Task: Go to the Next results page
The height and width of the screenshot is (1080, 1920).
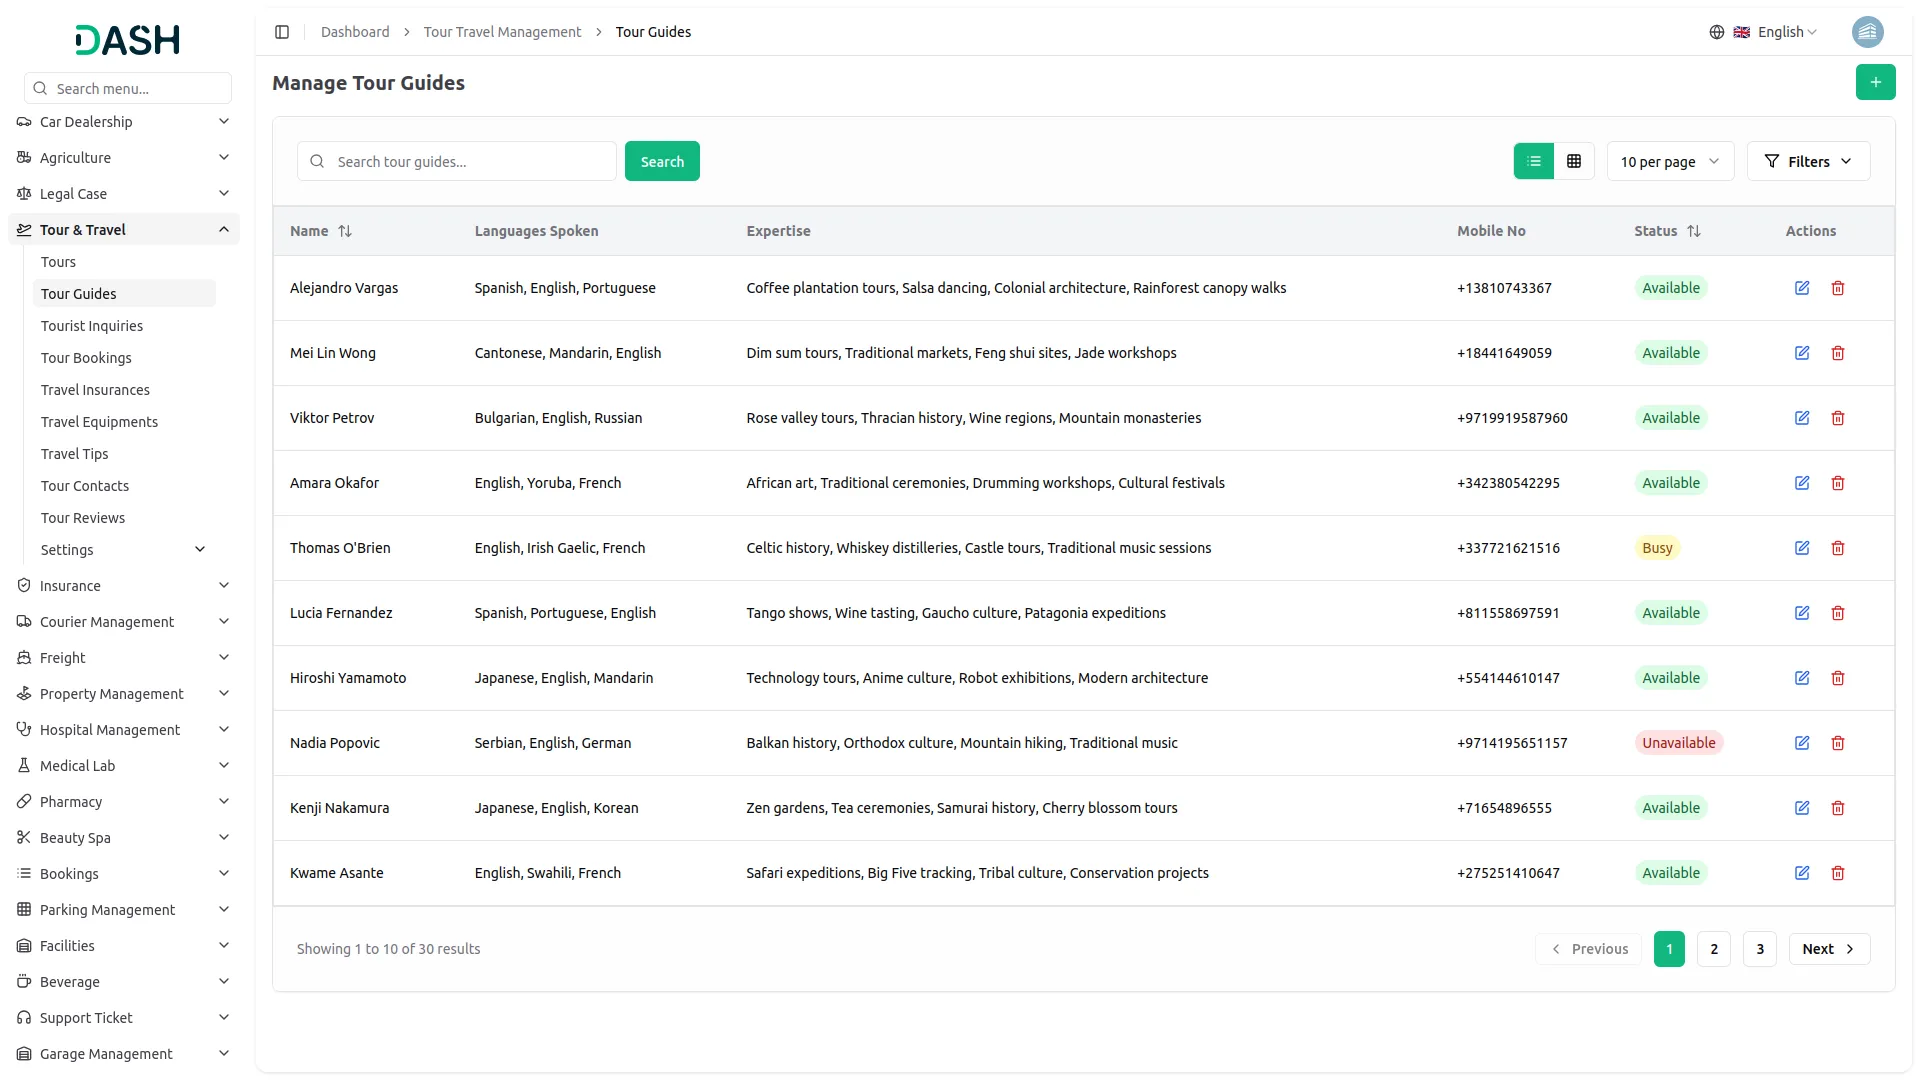Action: [1828, 949]
